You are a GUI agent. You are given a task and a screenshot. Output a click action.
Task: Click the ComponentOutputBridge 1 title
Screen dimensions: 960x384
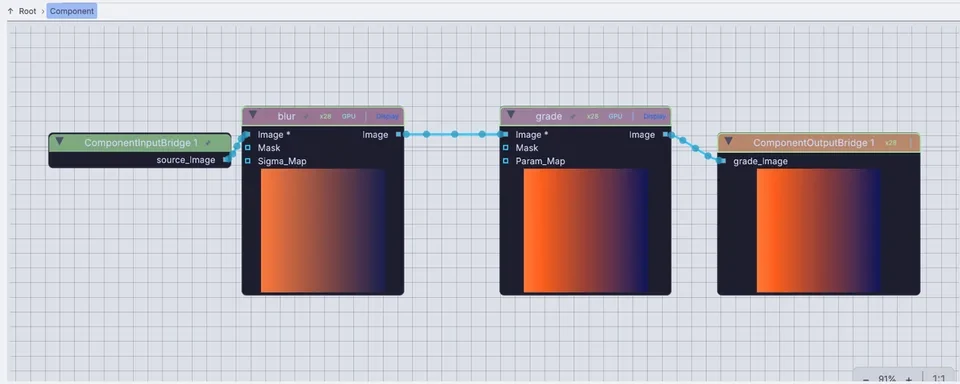pyautogui.click(x=814, y=143)
